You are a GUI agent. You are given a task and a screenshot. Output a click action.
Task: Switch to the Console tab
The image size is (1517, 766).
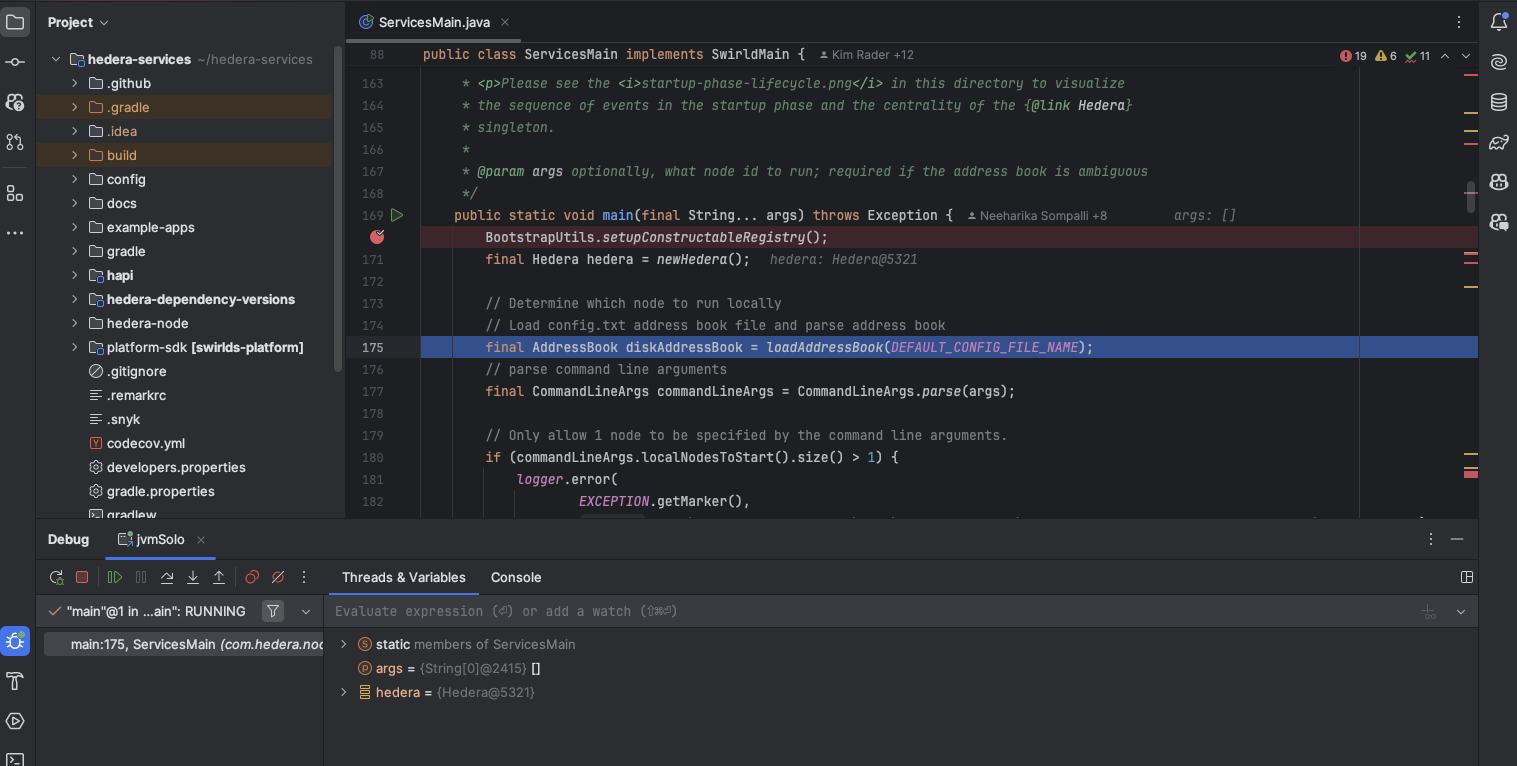pos(515,577)
